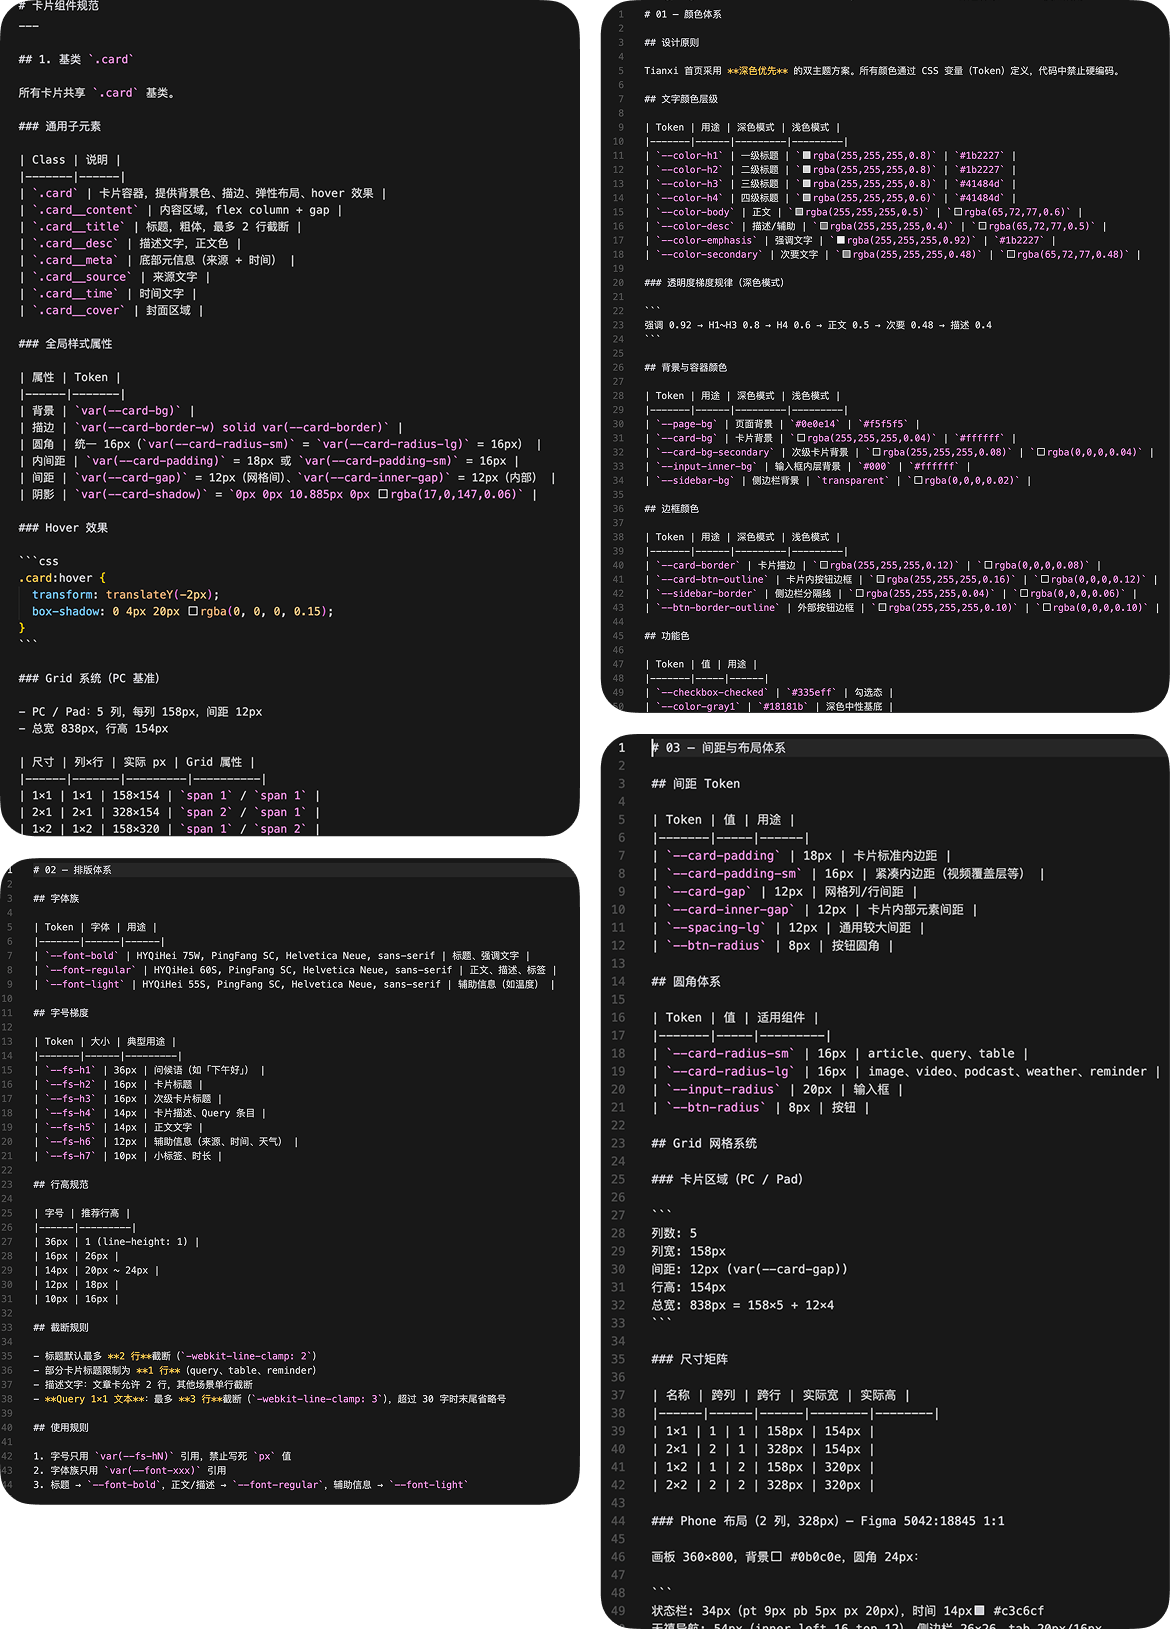Click the '# 01 — 颜色体系' title
The height and width of the screenshot is (1629, 1170).
point(683,14)
